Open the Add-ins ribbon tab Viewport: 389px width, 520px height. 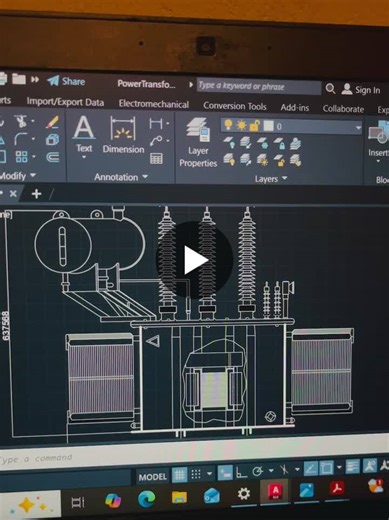pos(295,108)
